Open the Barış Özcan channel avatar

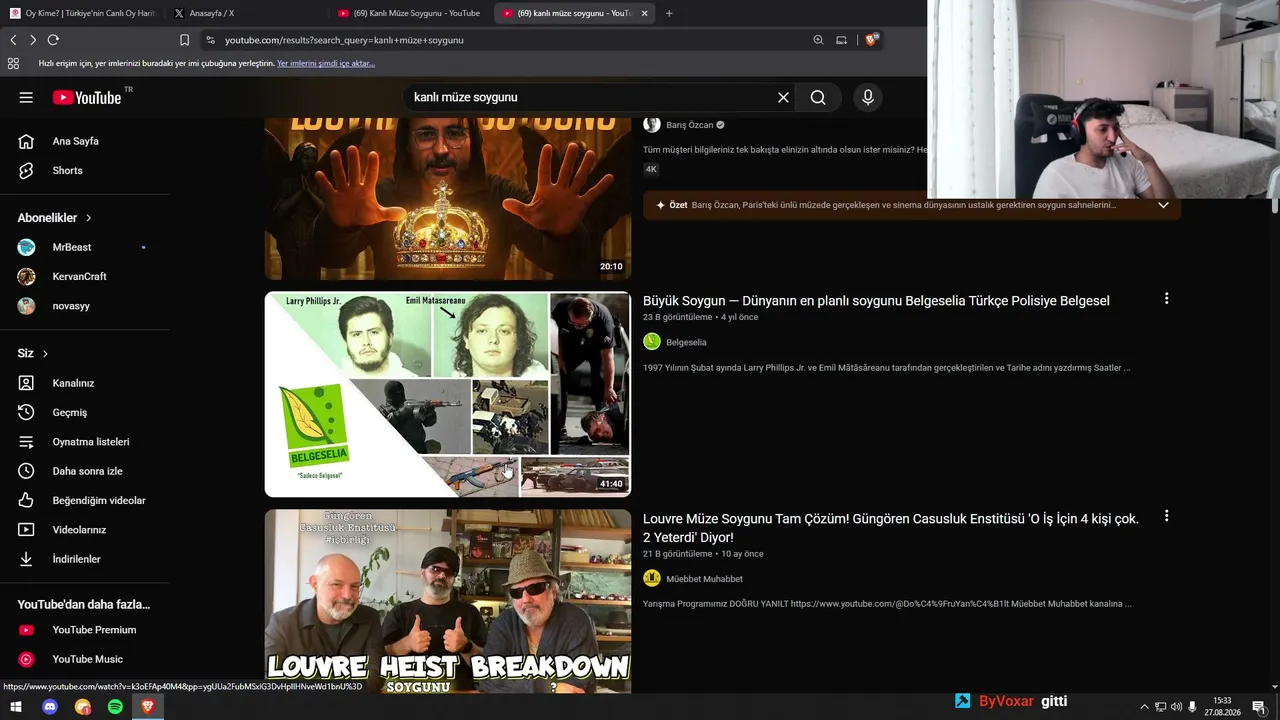click(652, 125)
